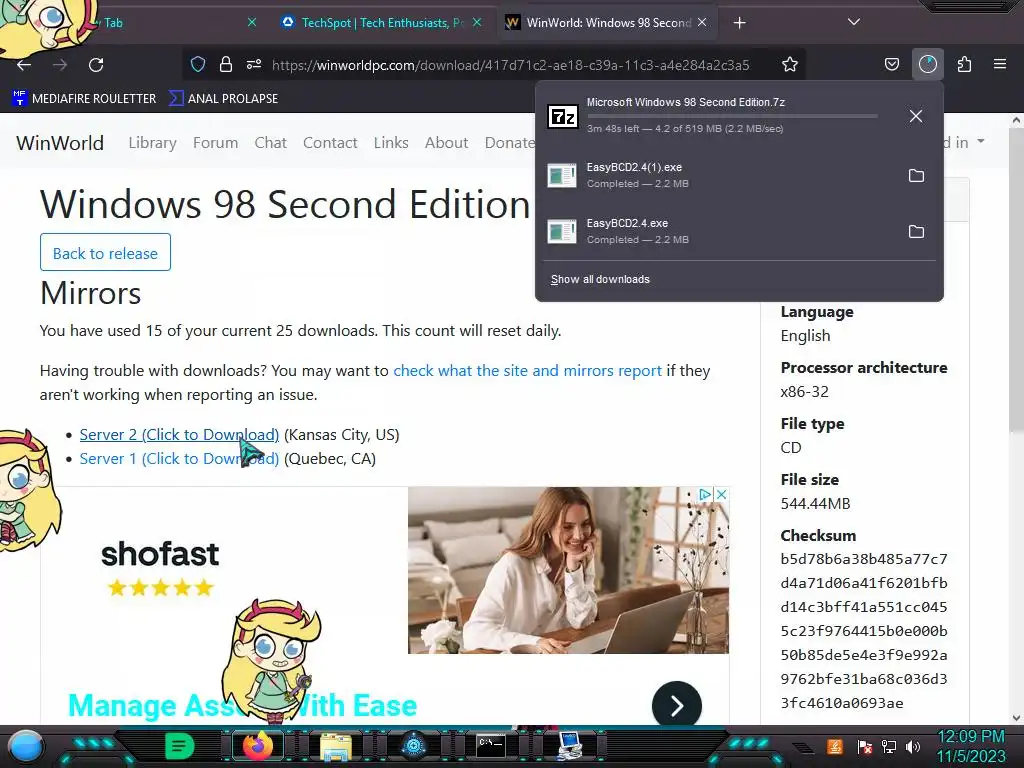Open the Extensions puzzle icon
The image size is (1024, 768).
point(964,64)
